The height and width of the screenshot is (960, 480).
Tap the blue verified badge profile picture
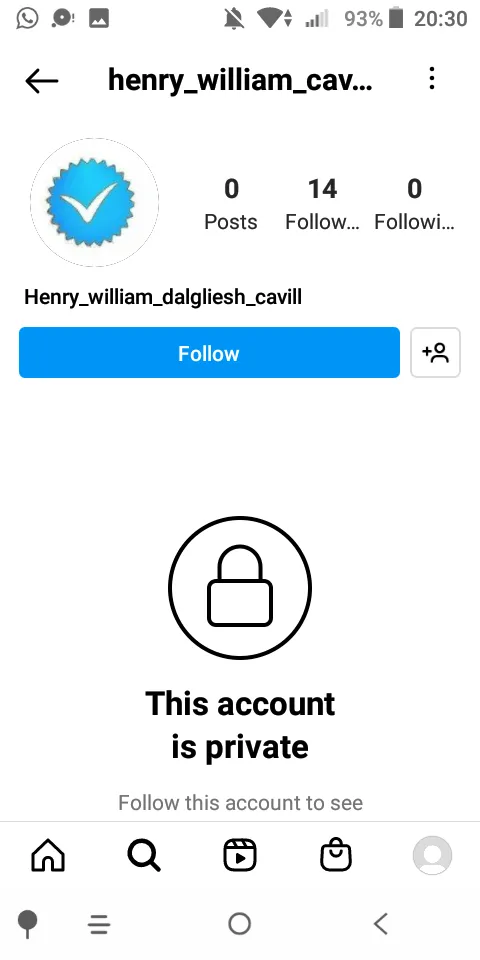pyautogui.click(x=94, y=203)
